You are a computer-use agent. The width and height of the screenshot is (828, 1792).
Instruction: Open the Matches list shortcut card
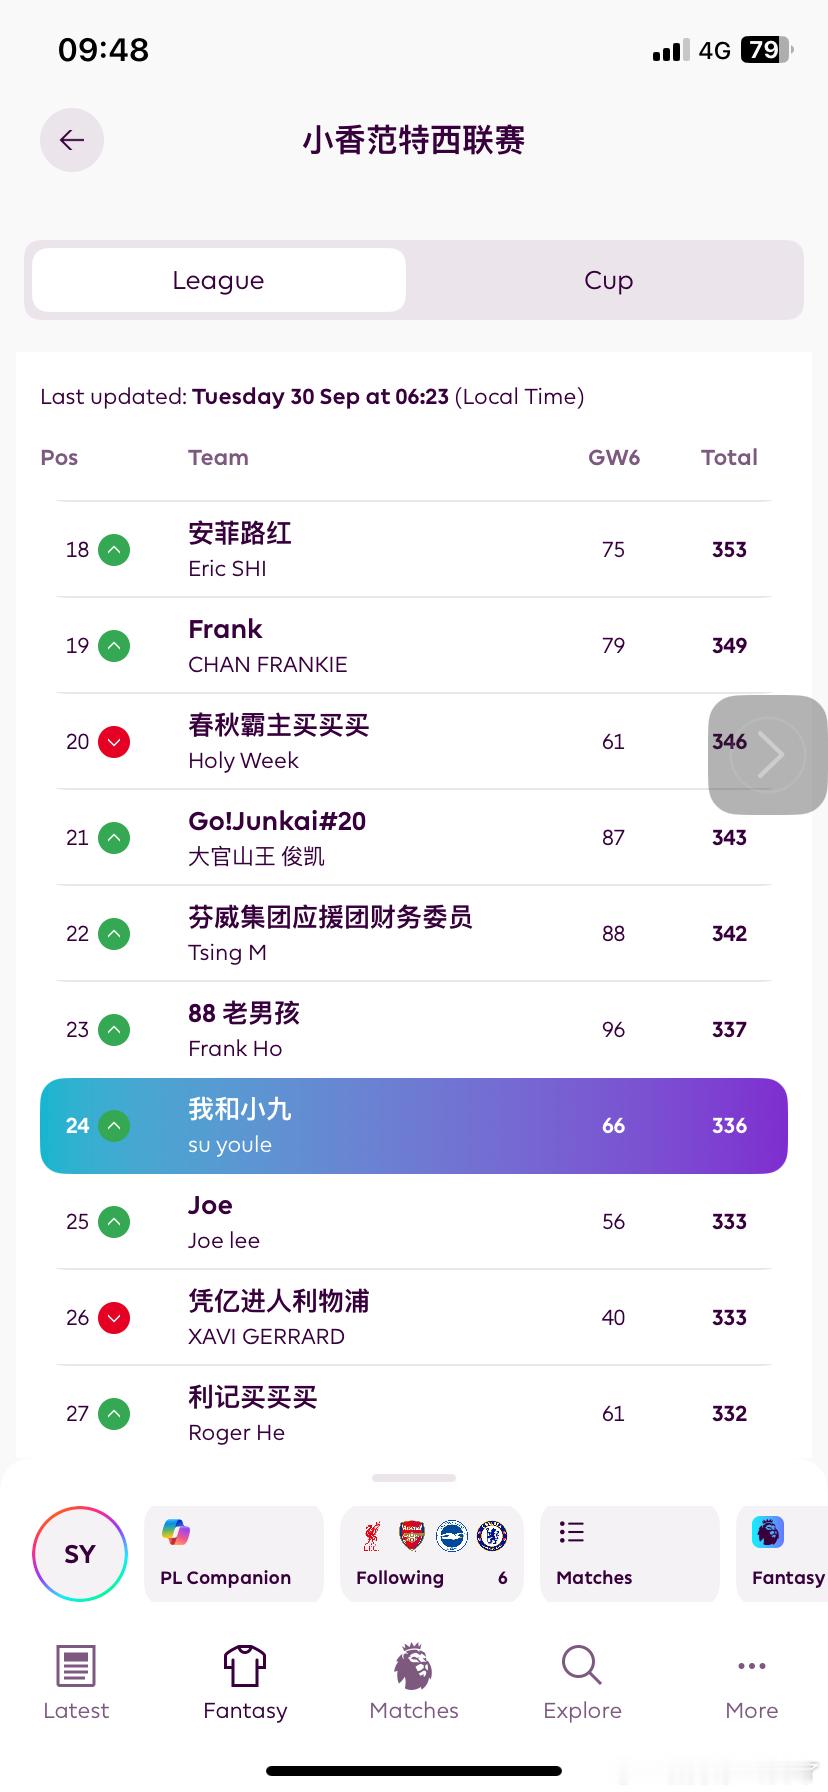tap(629, 1553)
